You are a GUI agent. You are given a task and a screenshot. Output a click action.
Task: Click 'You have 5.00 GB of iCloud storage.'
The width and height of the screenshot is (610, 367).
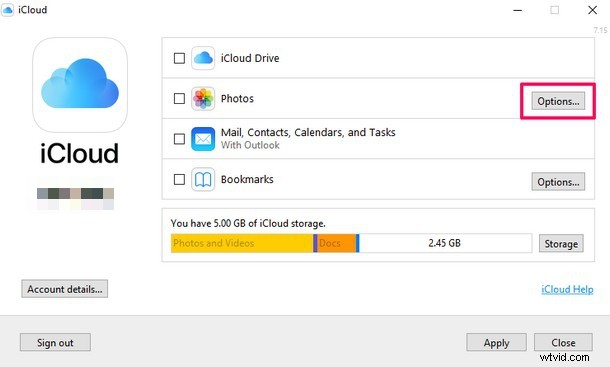(248, 223)
